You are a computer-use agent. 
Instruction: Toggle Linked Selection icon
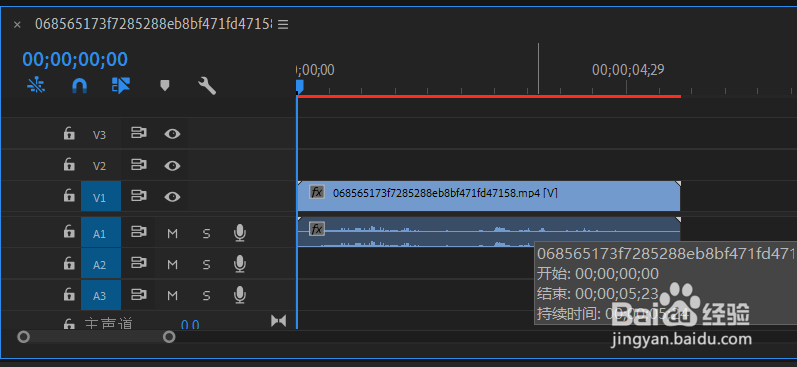[121, 85]
